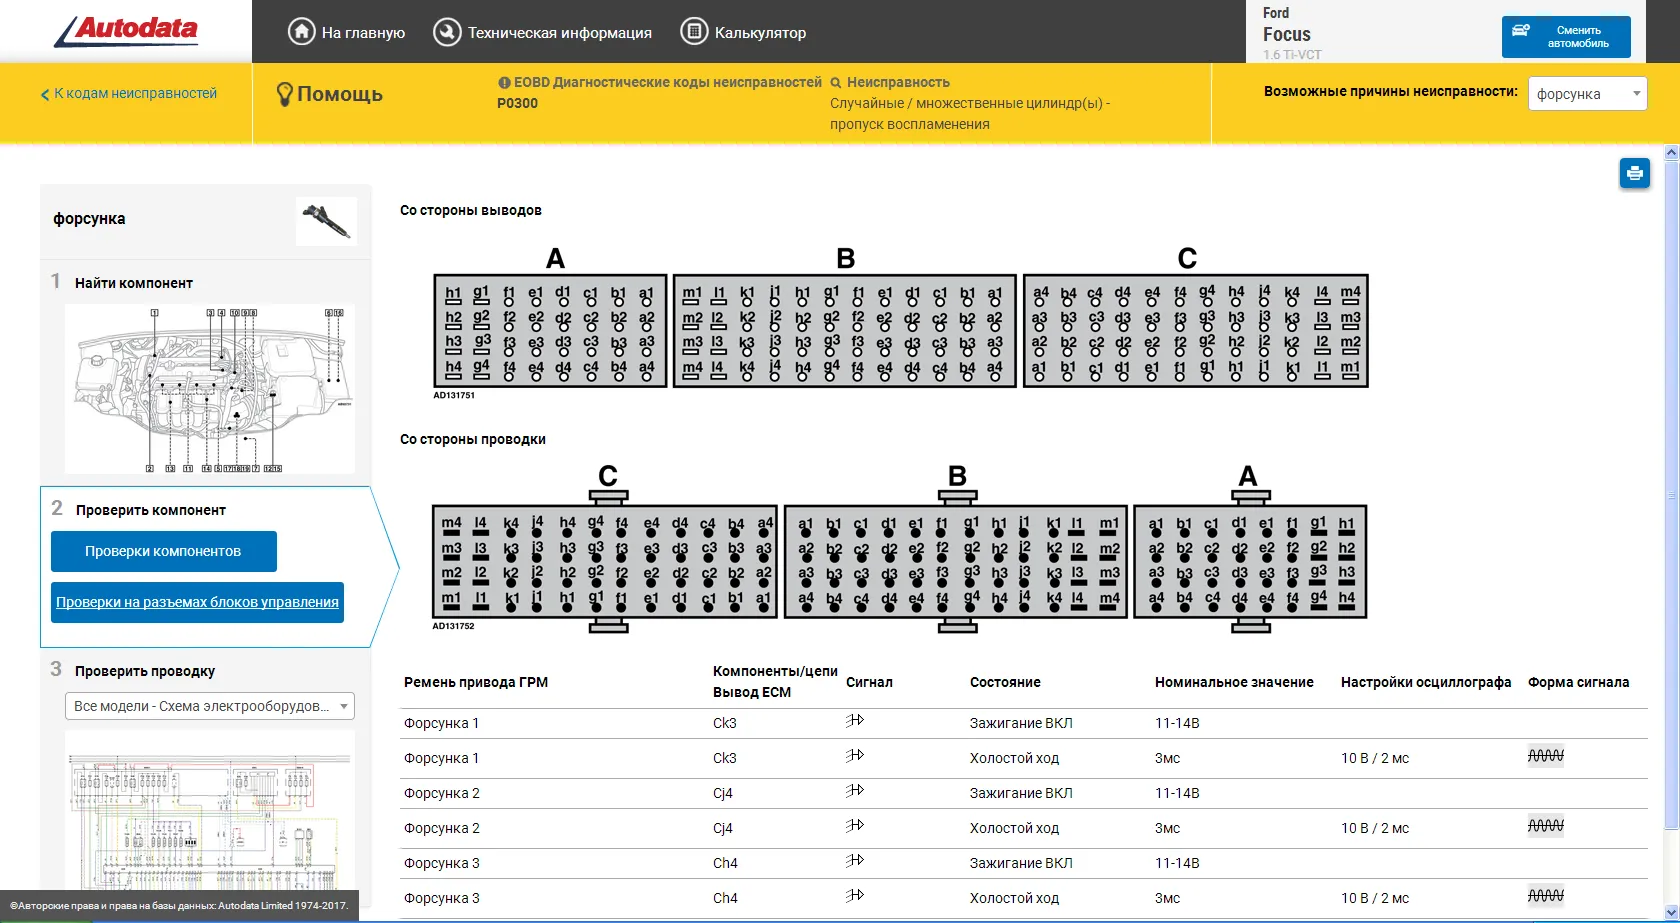Open the Калькулятор icon
The height and width of the screenshot is (923, 1680).
pyautogui.click(x=694, y=32)
